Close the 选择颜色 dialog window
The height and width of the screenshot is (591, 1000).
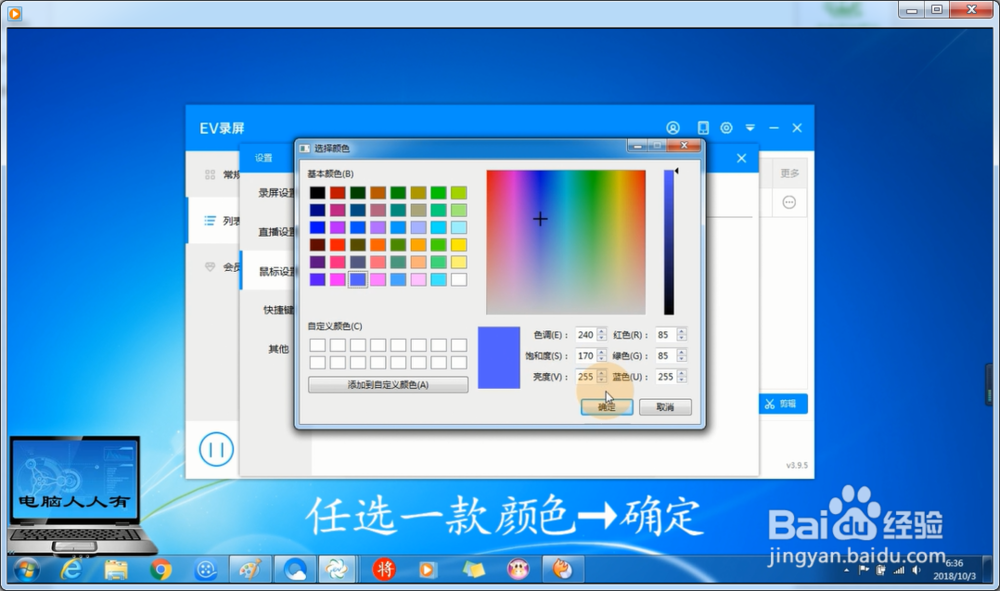684,146
